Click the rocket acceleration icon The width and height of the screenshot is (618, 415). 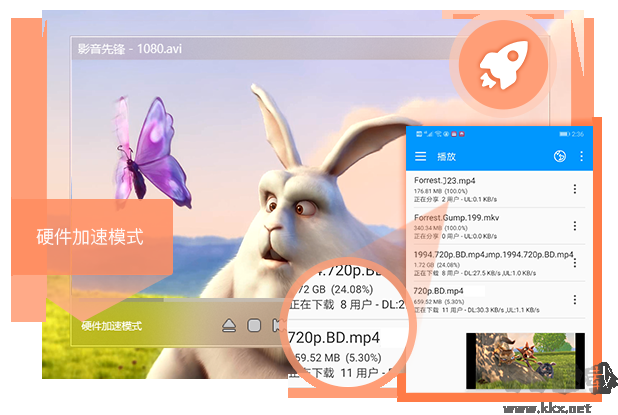point(503,65)
